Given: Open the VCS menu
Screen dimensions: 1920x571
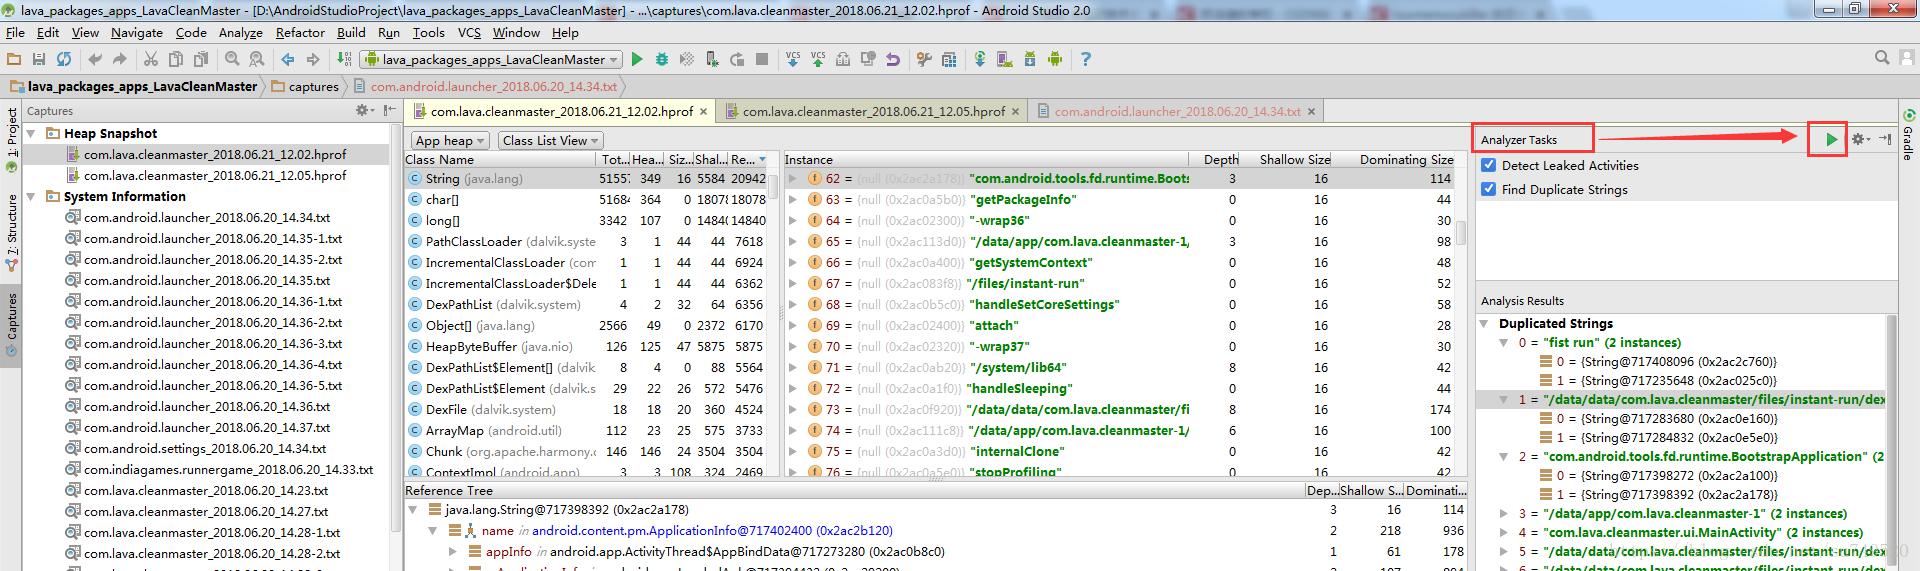Looking at the screenshot, I should click(469, 33).
